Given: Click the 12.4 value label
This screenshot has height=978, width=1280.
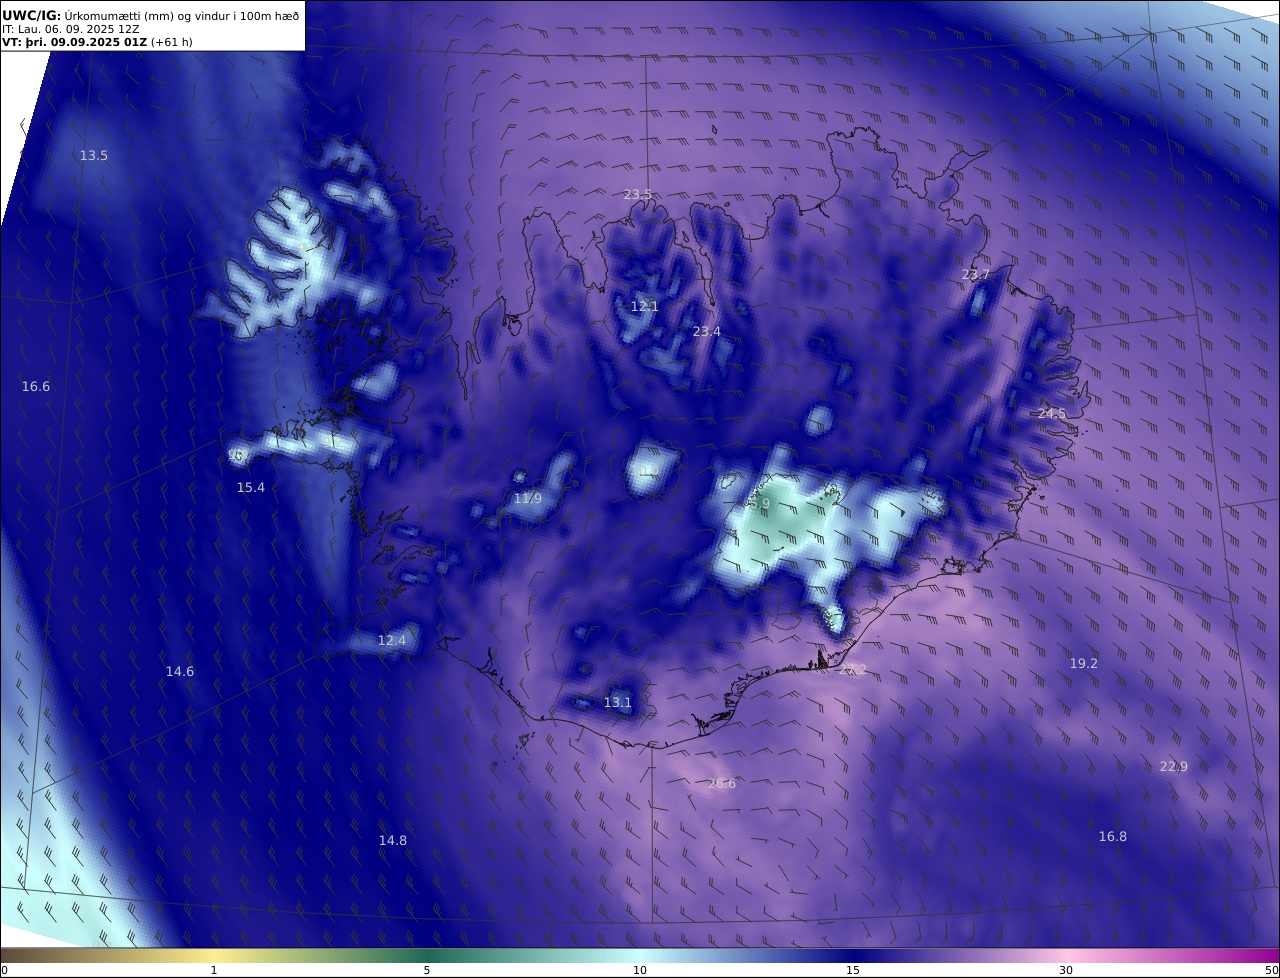Looking at the screenshot, I should point(392,641).
